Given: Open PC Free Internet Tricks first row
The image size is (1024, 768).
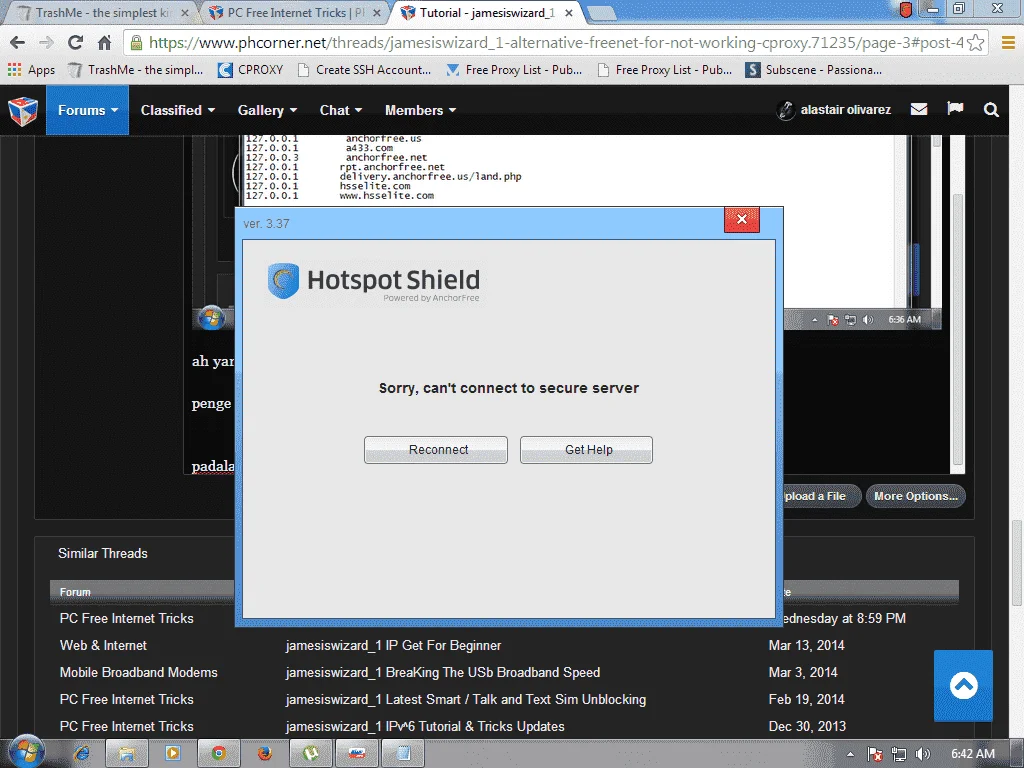Looking at the screenshot, I should (127, 618).
